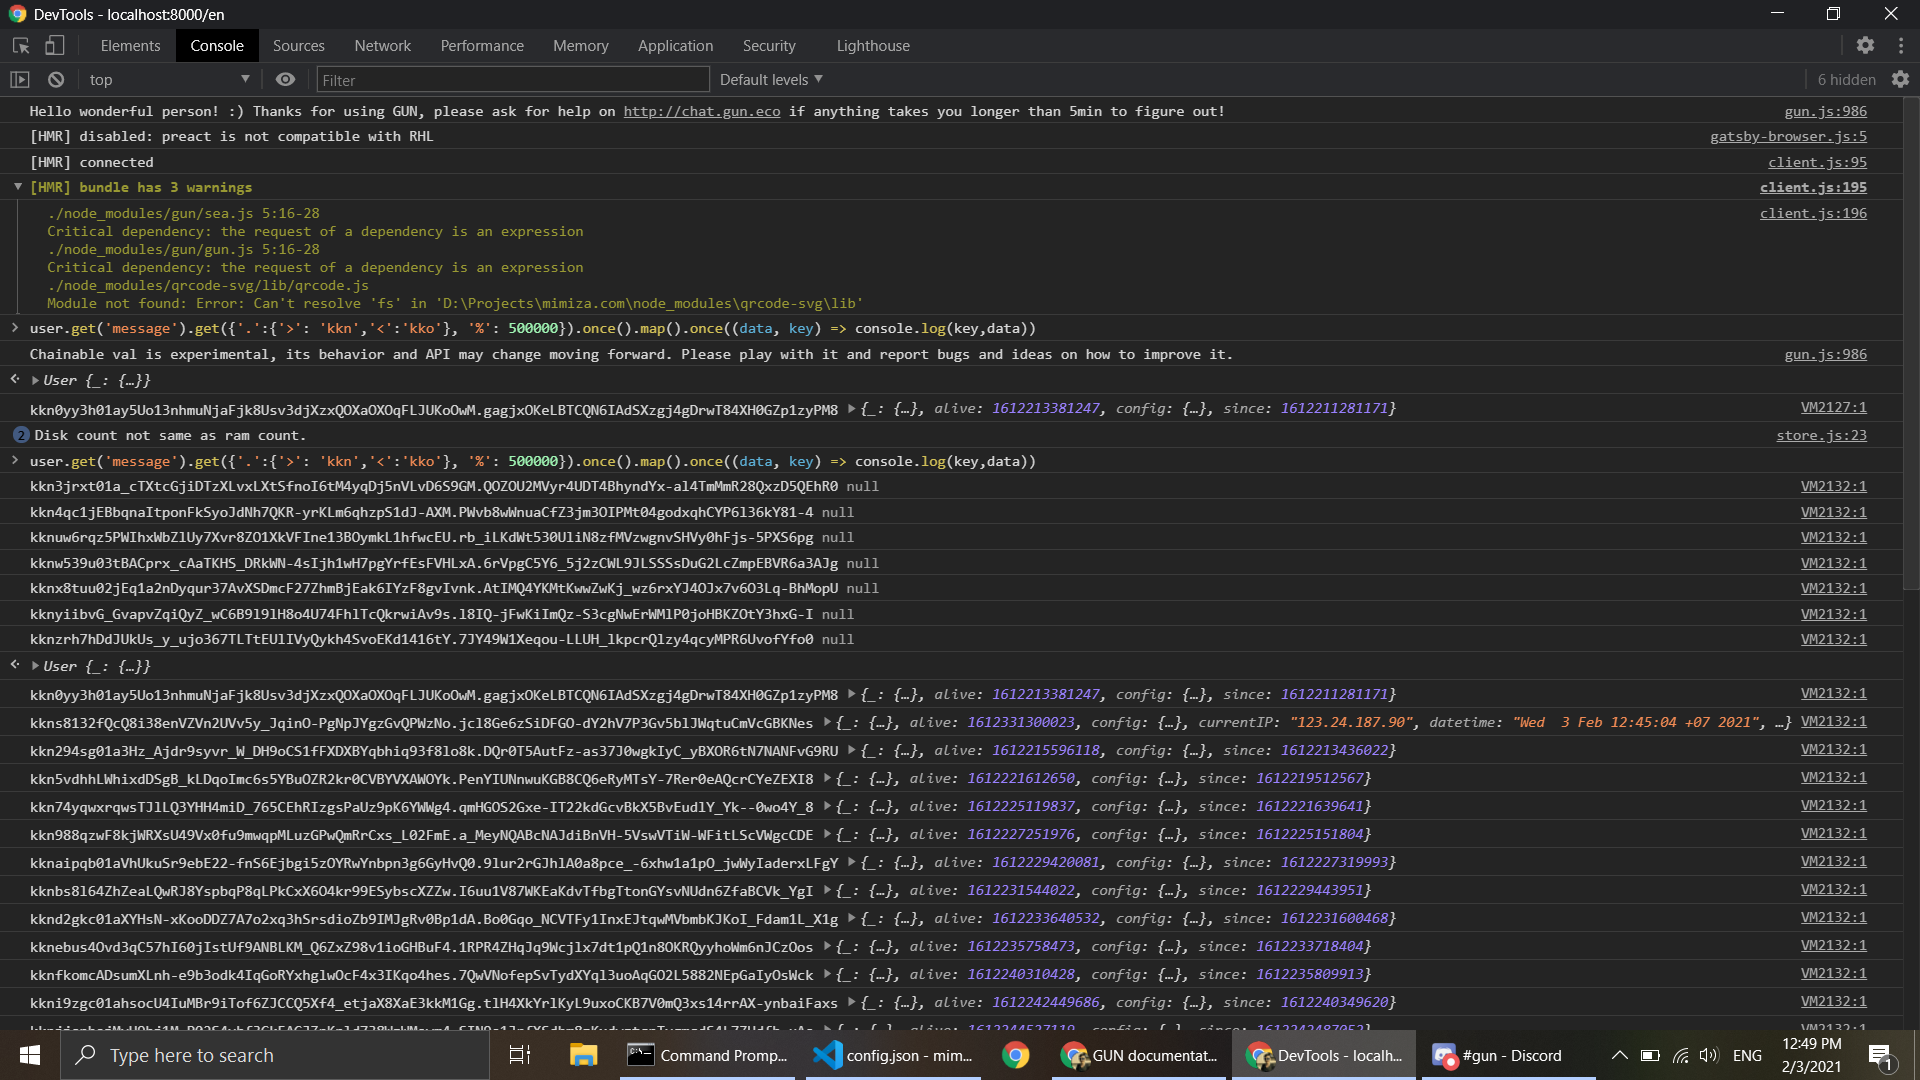1920x1080 pixels.
Task: Open the Default levels dropdown
Action: pos(770,79)
